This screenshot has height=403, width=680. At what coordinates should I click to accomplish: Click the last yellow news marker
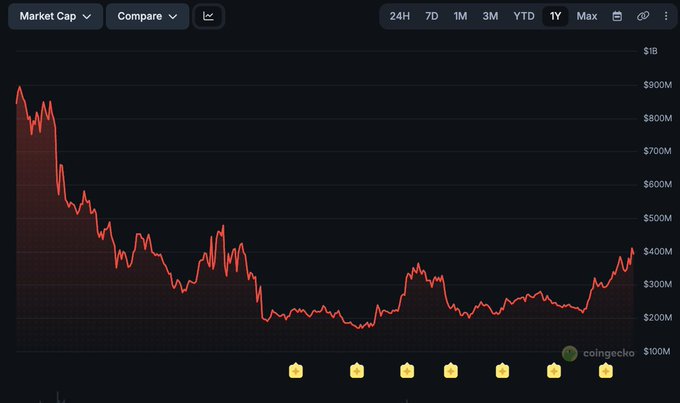(605, 371)
